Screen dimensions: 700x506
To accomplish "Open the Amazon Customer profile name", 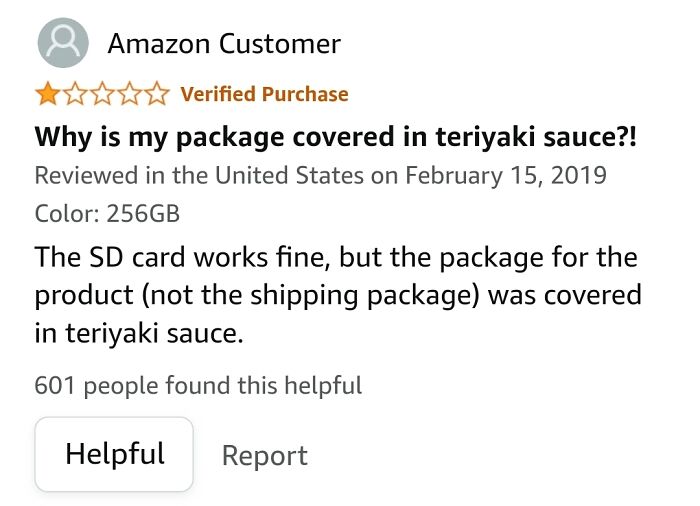I will [x=223, y=44].
